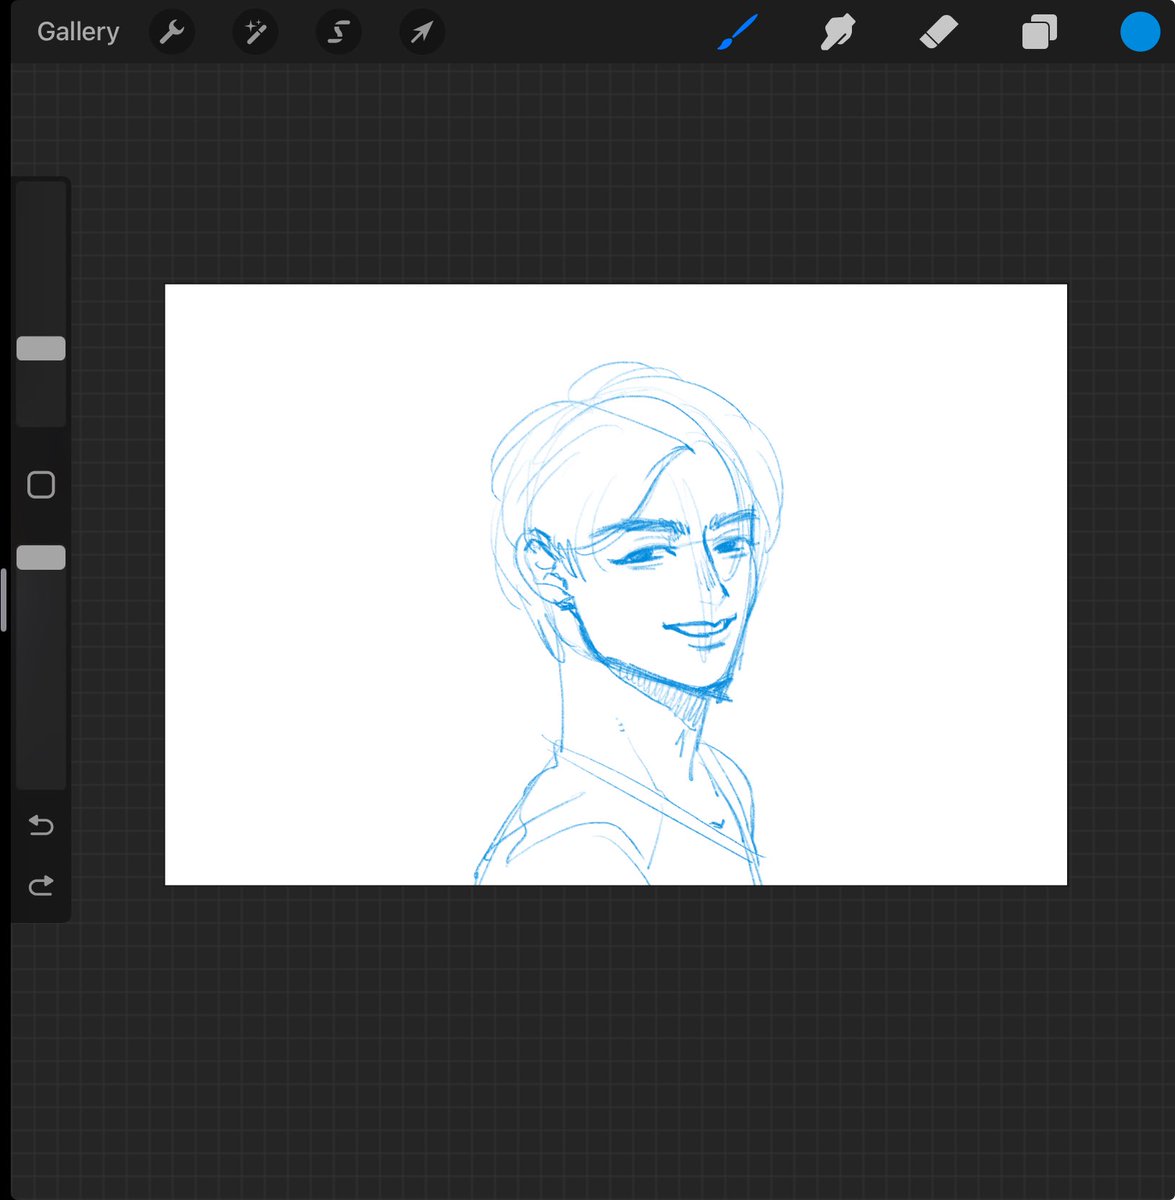This screenshot has height=1200, width=1175.
Task: Open the Actions wrench menu
Action: pyautogui.click(x=172, y=32)
